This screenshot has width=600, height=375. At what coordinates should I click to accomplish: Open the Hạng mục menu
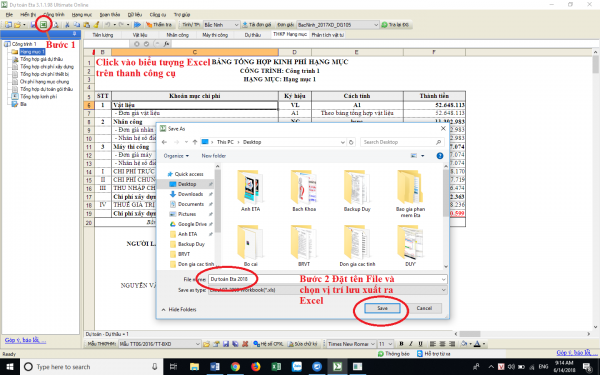82,15
